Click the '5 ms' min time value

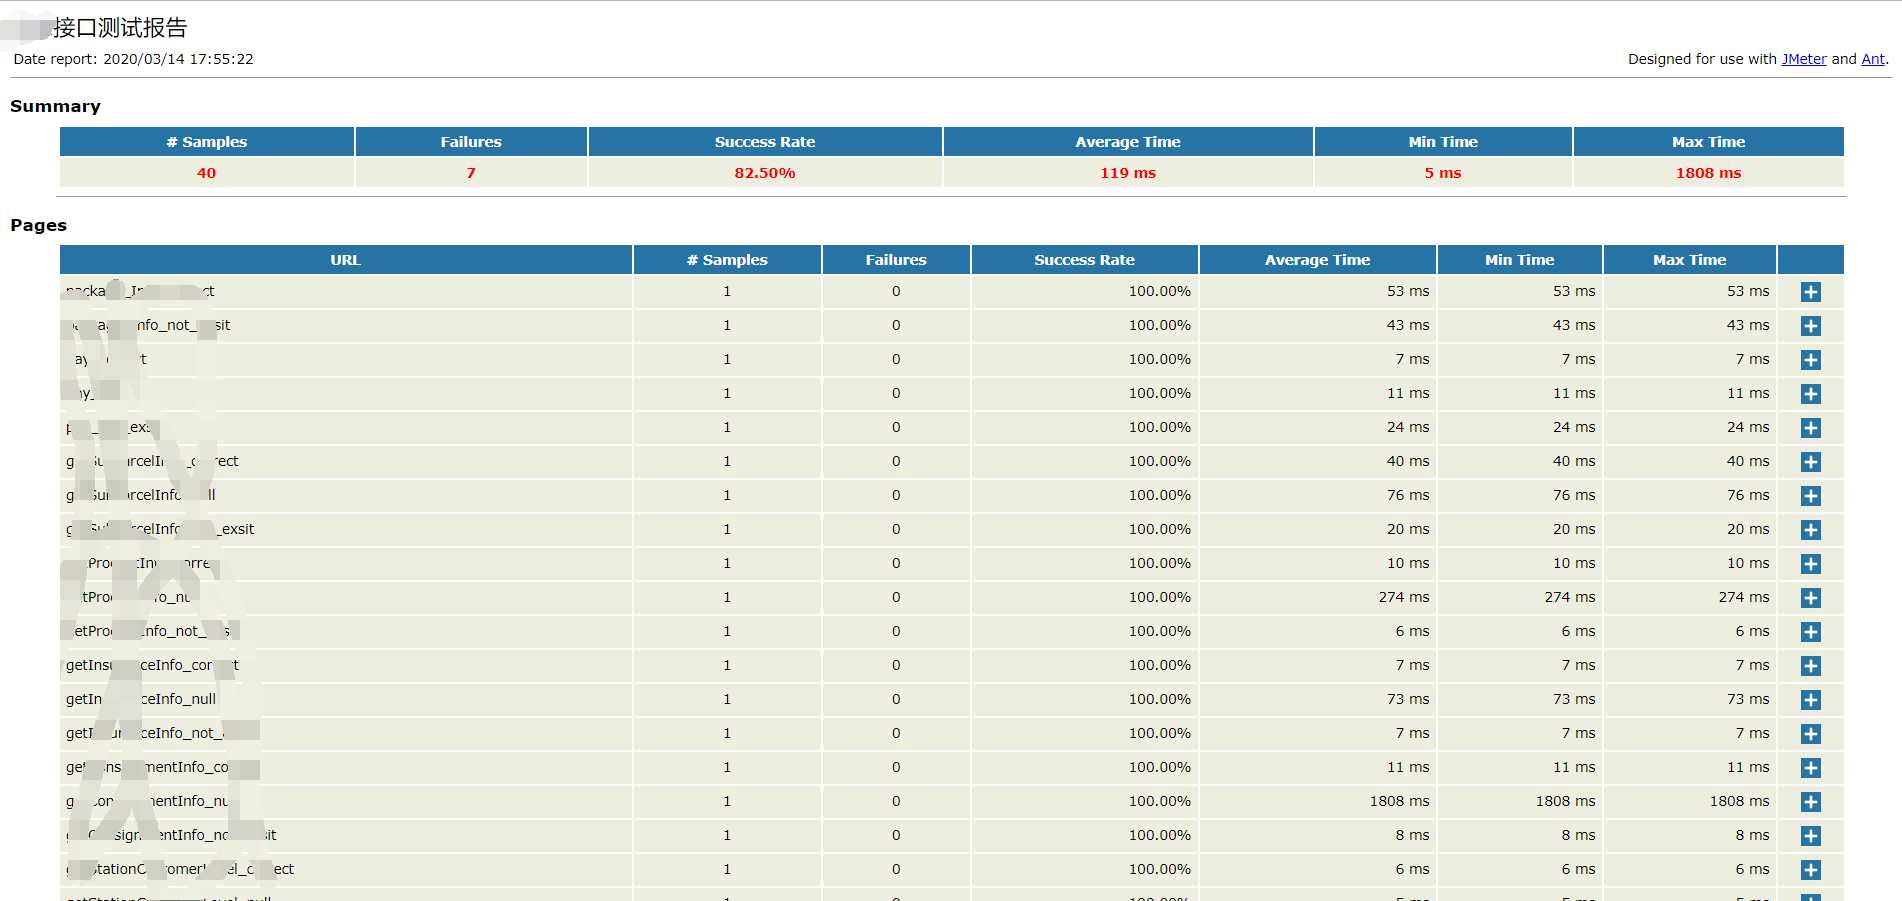1443,173
